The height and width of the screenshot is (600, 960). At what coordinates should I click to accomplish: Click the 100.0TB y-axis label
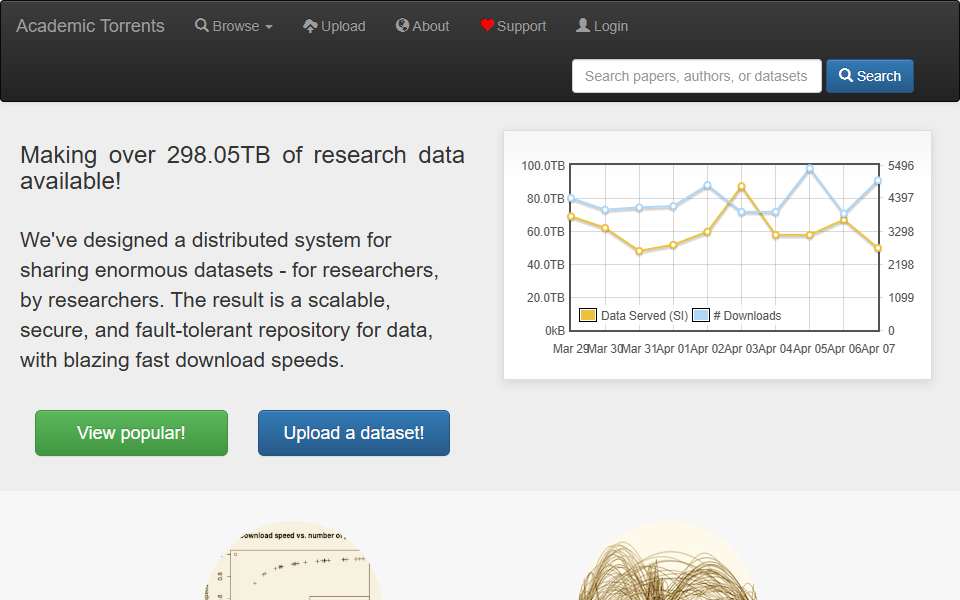point(543,166)
